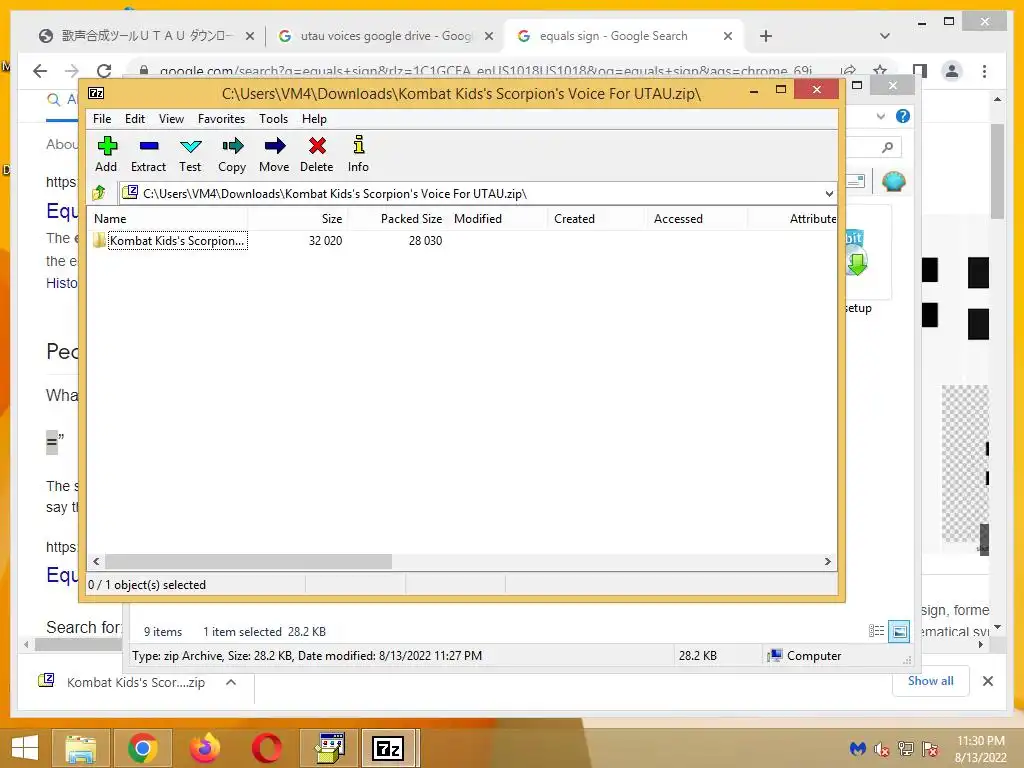
Task: Sort by Accessed column header
Action: [697, 219]
